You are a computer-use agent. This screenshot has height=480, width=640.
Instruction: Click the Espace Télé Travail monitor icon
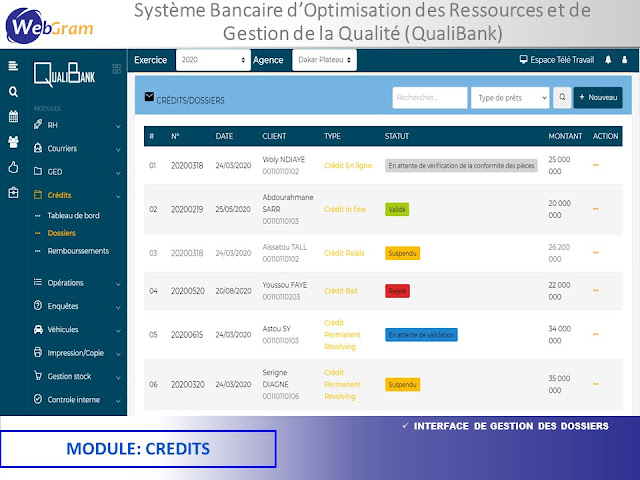pyautogui.click(x=523, y=60)
